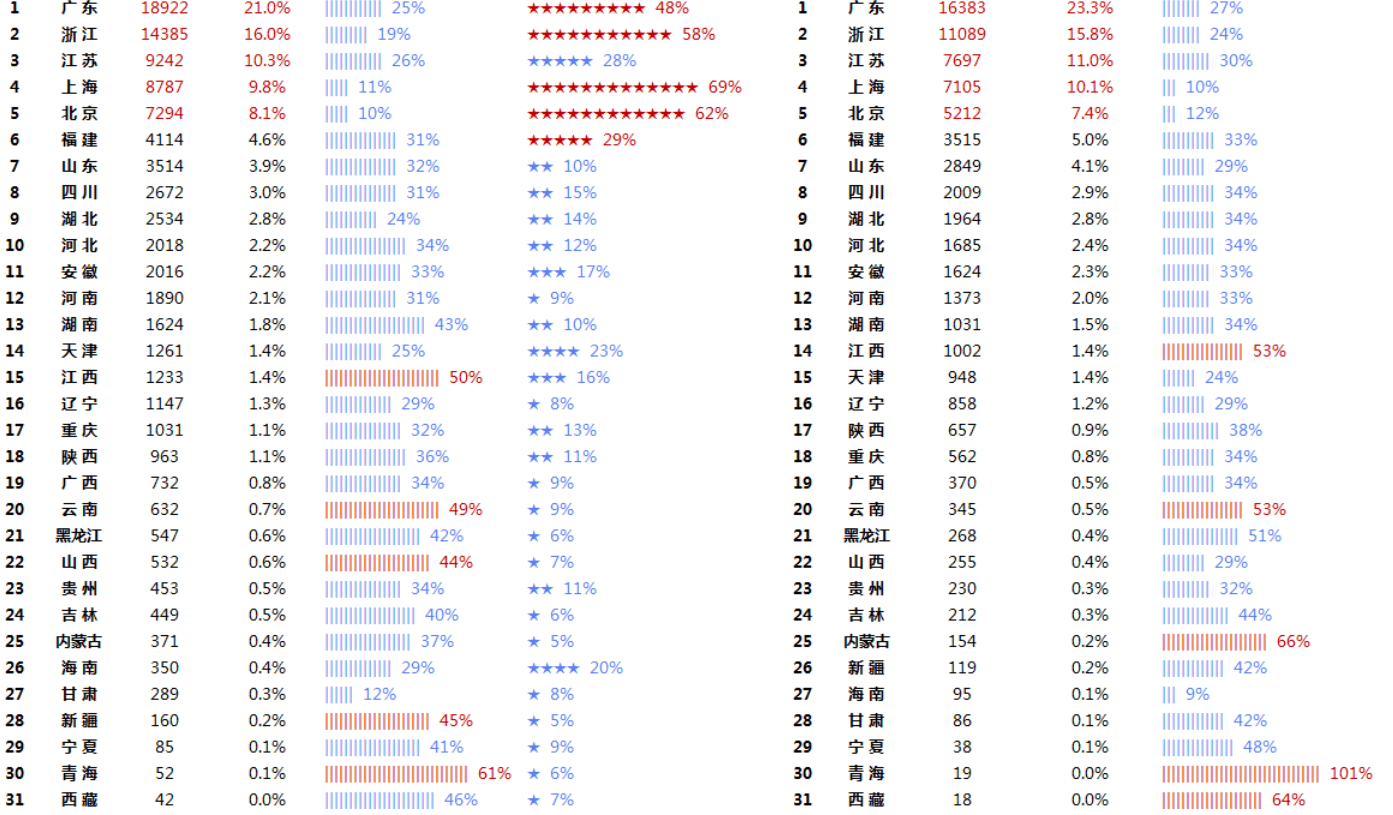The image size is (1393, 815).
Task: Select the red bar labeled 66%
Action: 1214,641
